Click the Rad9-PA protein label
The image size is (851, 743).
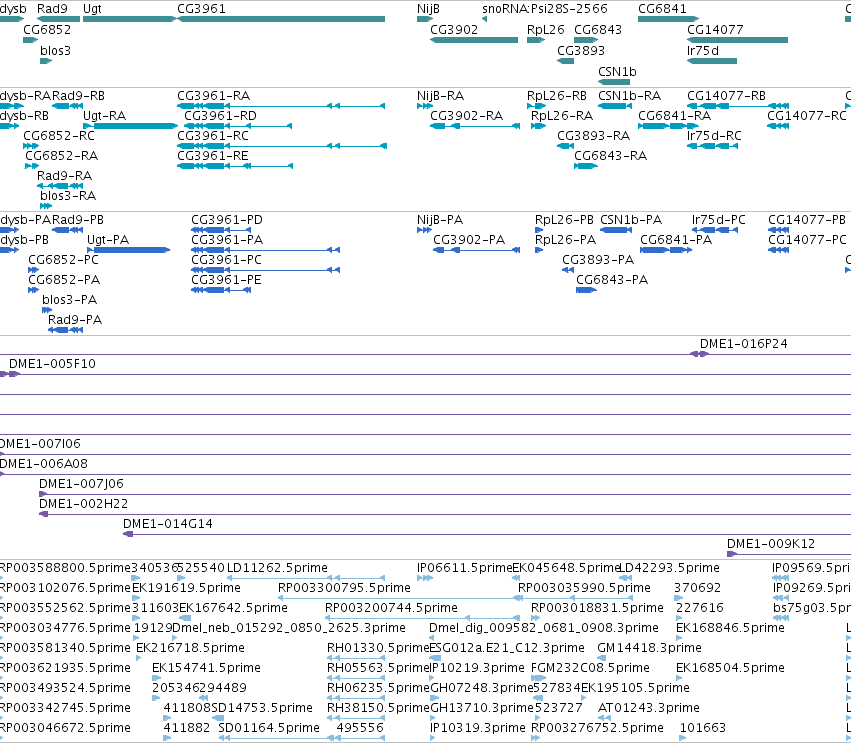74,320
